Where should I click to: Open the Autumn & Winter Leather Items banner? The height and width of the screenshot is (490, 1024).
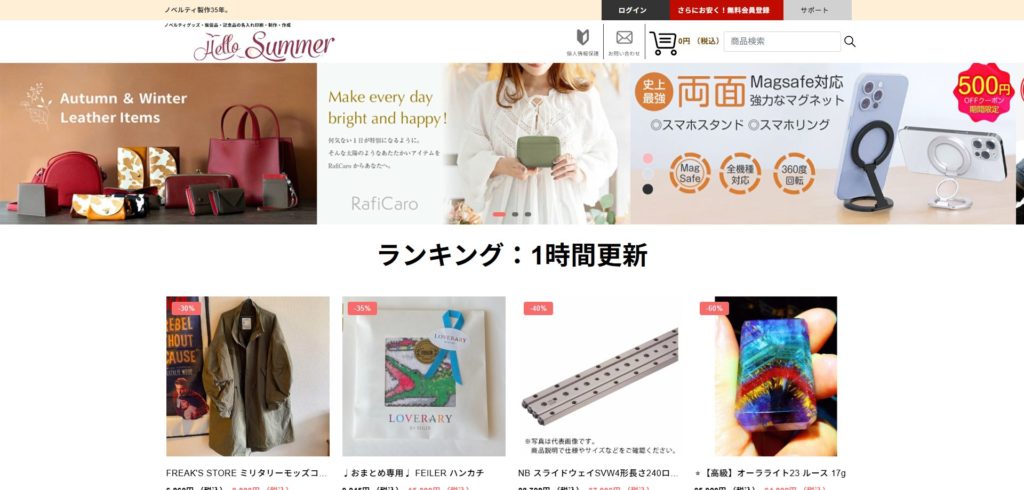point(159,144)
